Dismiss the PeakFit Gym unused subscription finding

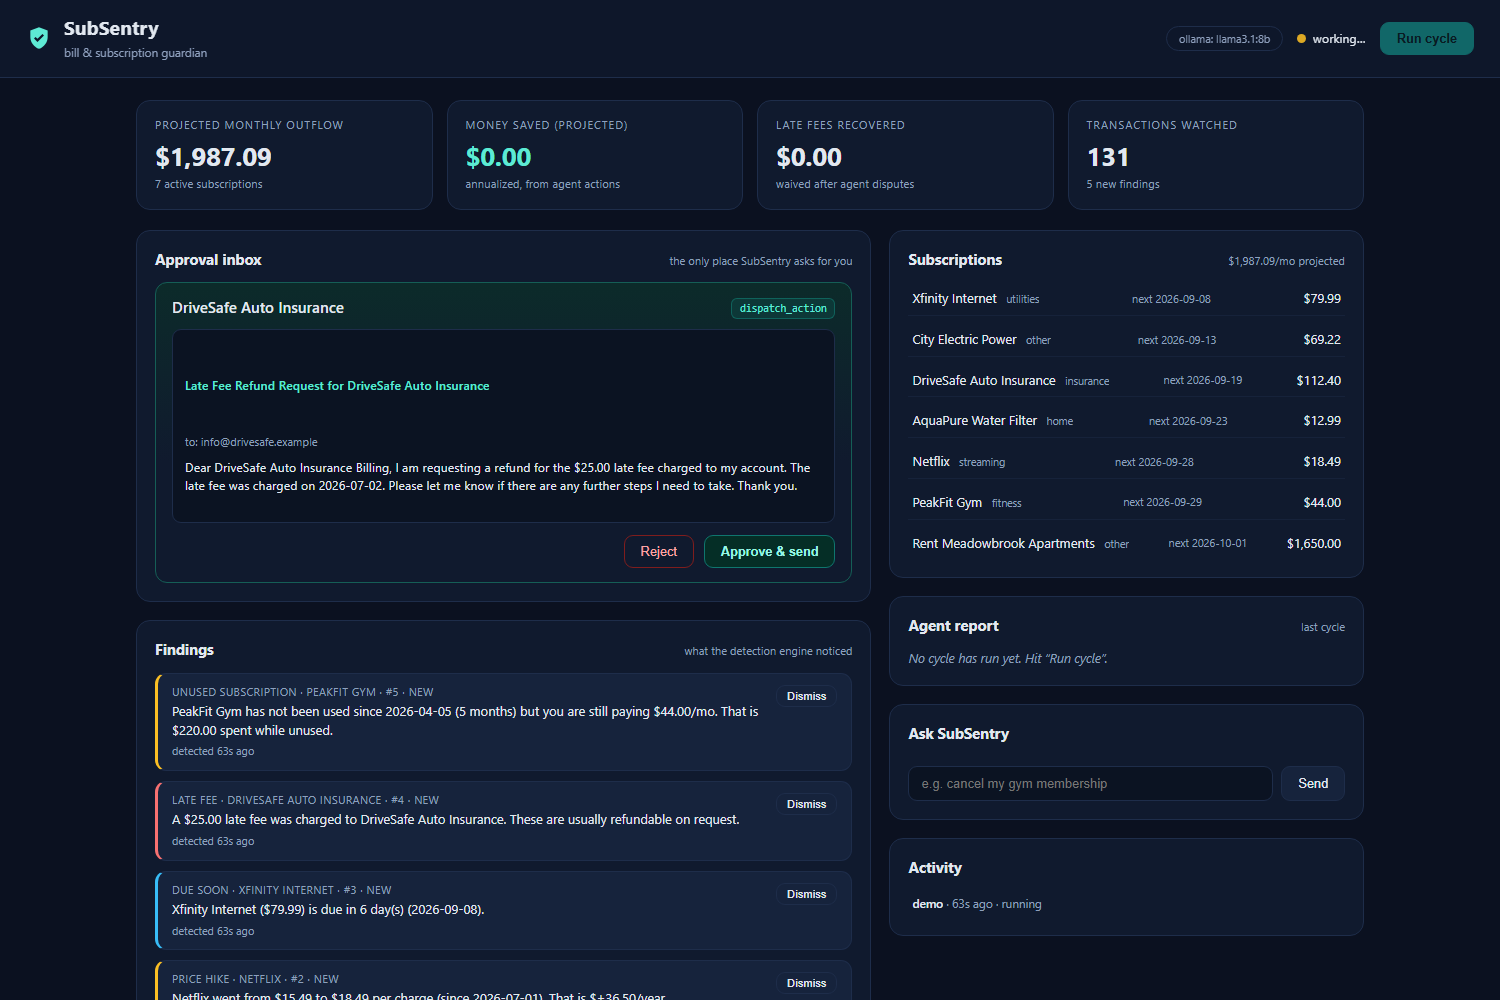(806, 696)
